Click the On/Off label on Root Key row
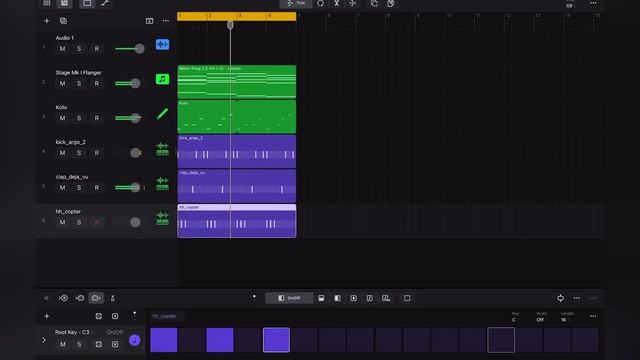 115,332
